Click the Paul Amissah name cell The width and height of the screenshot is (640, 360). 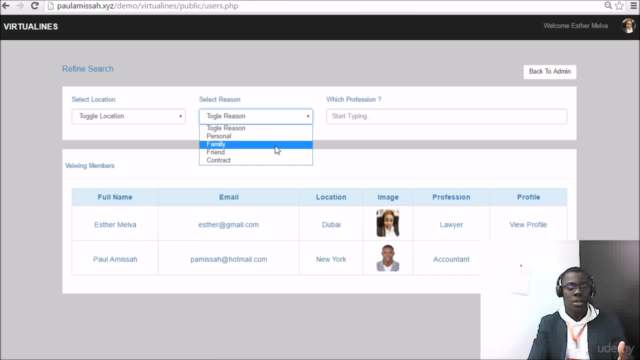tap(115, 259)
